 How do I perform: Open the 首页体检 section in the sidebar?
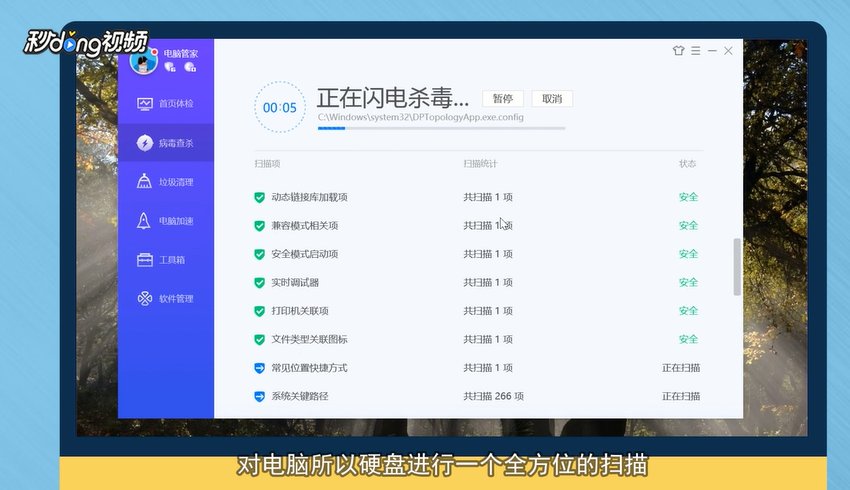[x=165, y=104]
